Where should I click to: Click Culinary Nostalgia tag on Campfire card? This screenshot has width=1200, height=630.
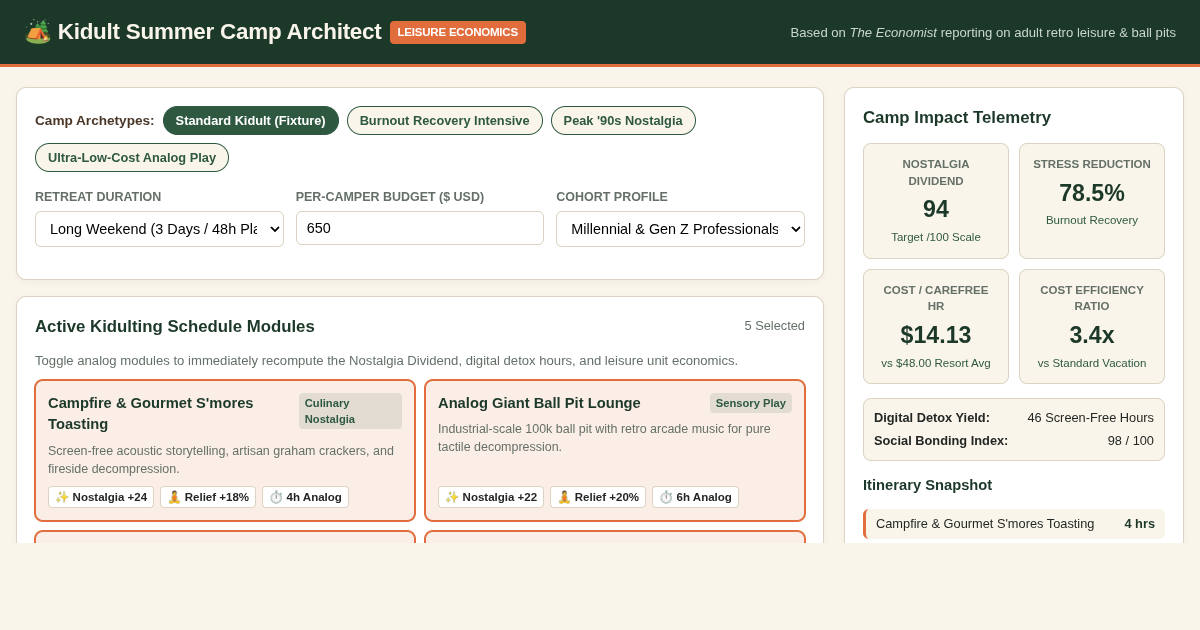click(350, 411)
